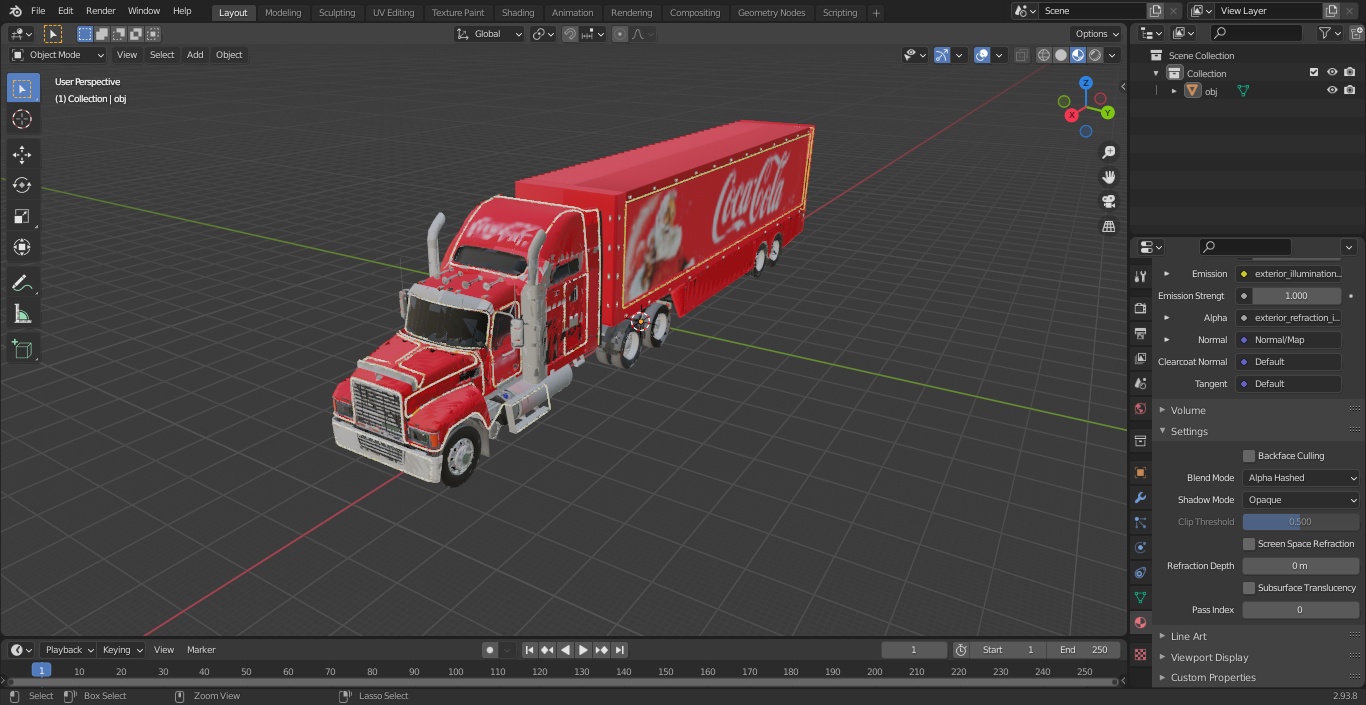Collapse the Settings panel
Screen dimensions: 1366x705
tap(1189, 431)
